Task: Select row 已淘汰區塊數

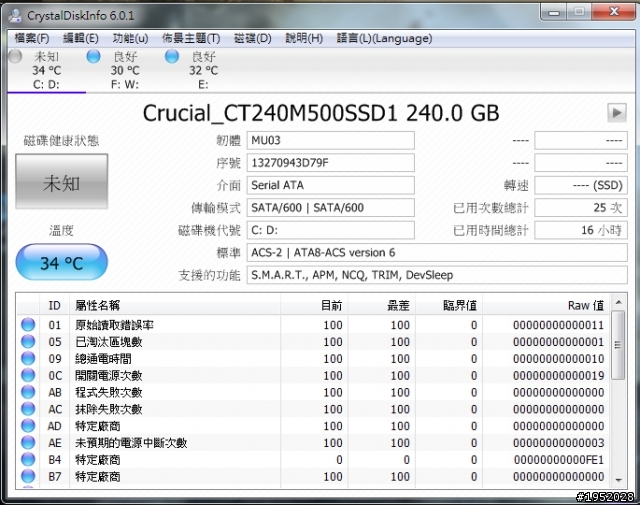Action: 313,342
